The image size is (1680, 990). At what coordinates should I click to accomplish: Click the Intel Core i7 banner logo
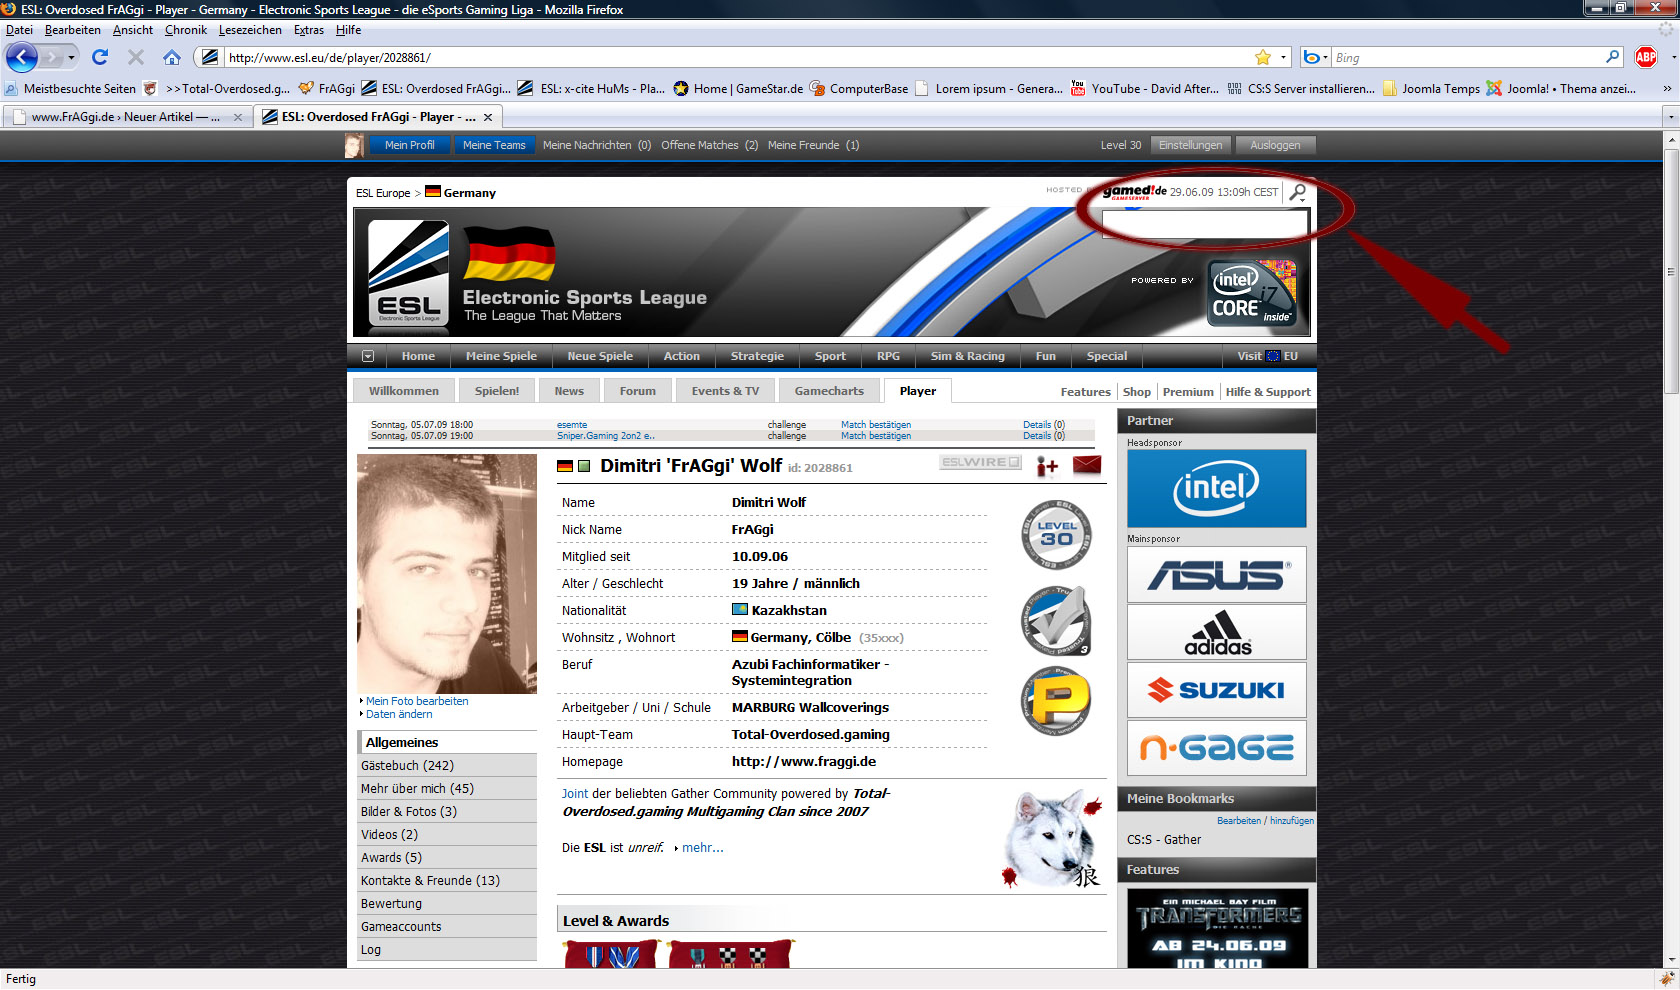click(1252, 294)
